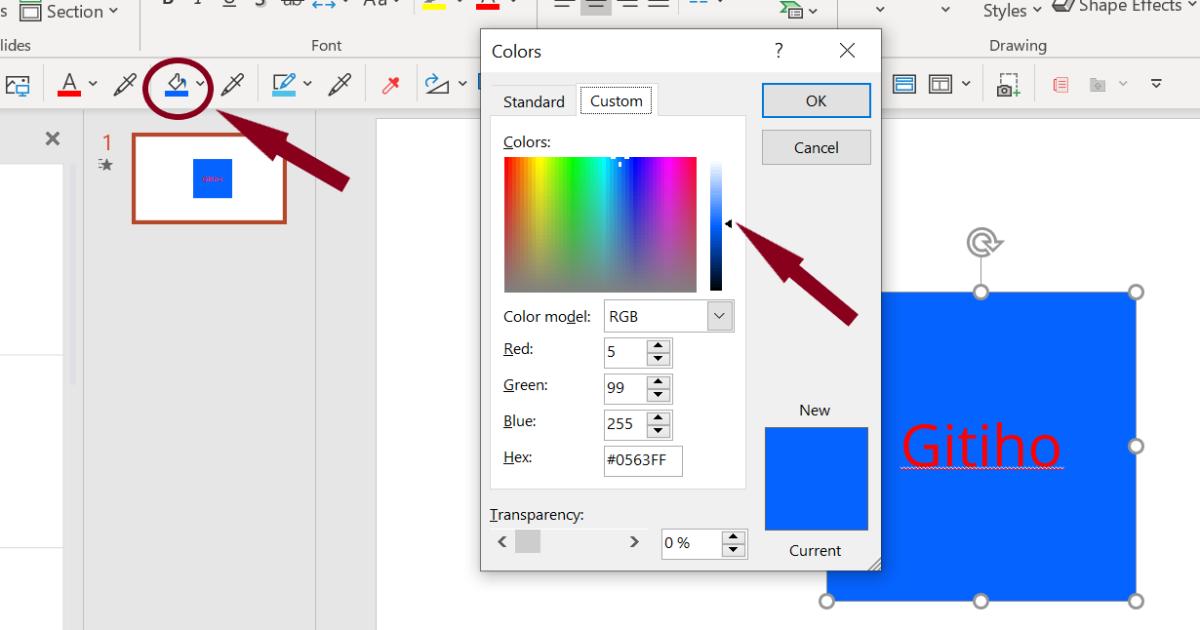Click the font color A icon in quick toolbar
Screen dimensions: 1200x630
point(68,84)
